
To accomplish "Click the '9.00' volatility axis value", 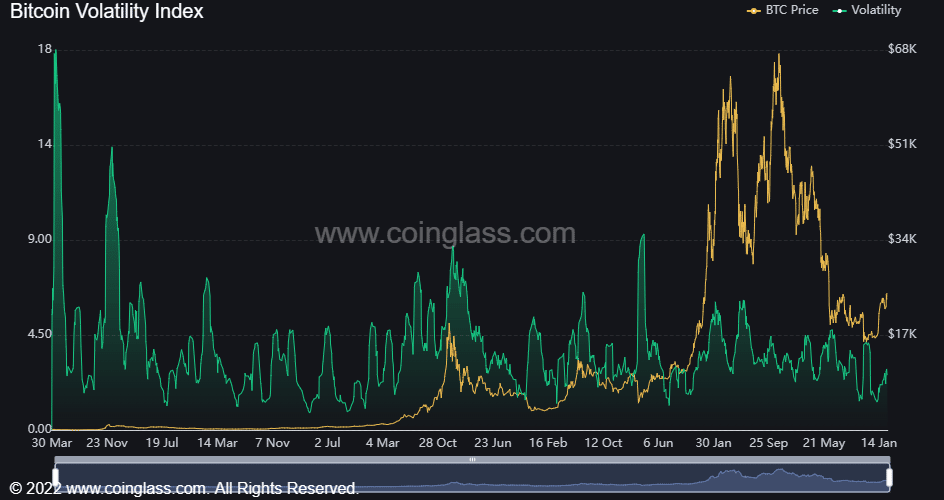I will 39,239.
